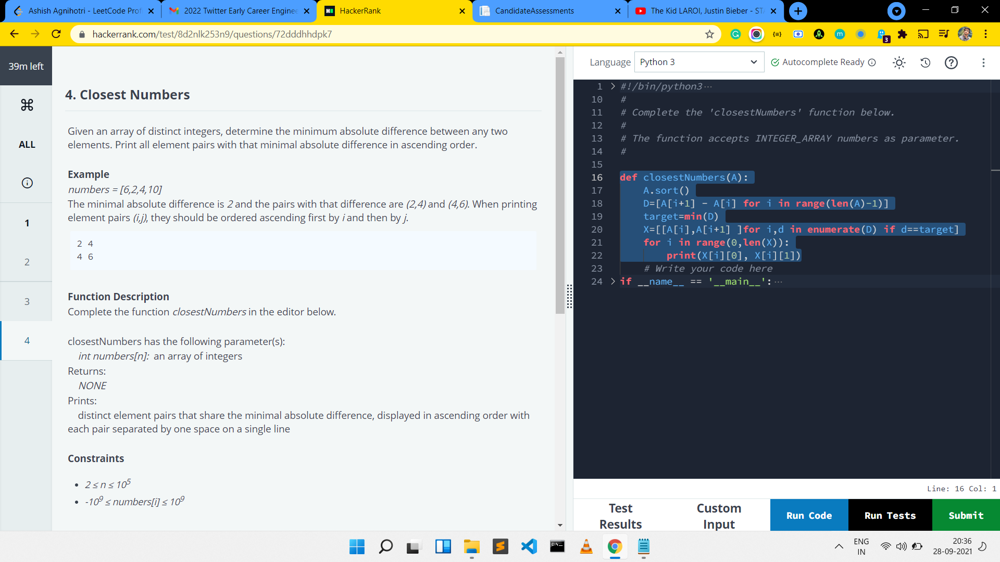Click line 16 def closestNumbers code
Viewport: 1000px width, 562px height.
[684, 177]
